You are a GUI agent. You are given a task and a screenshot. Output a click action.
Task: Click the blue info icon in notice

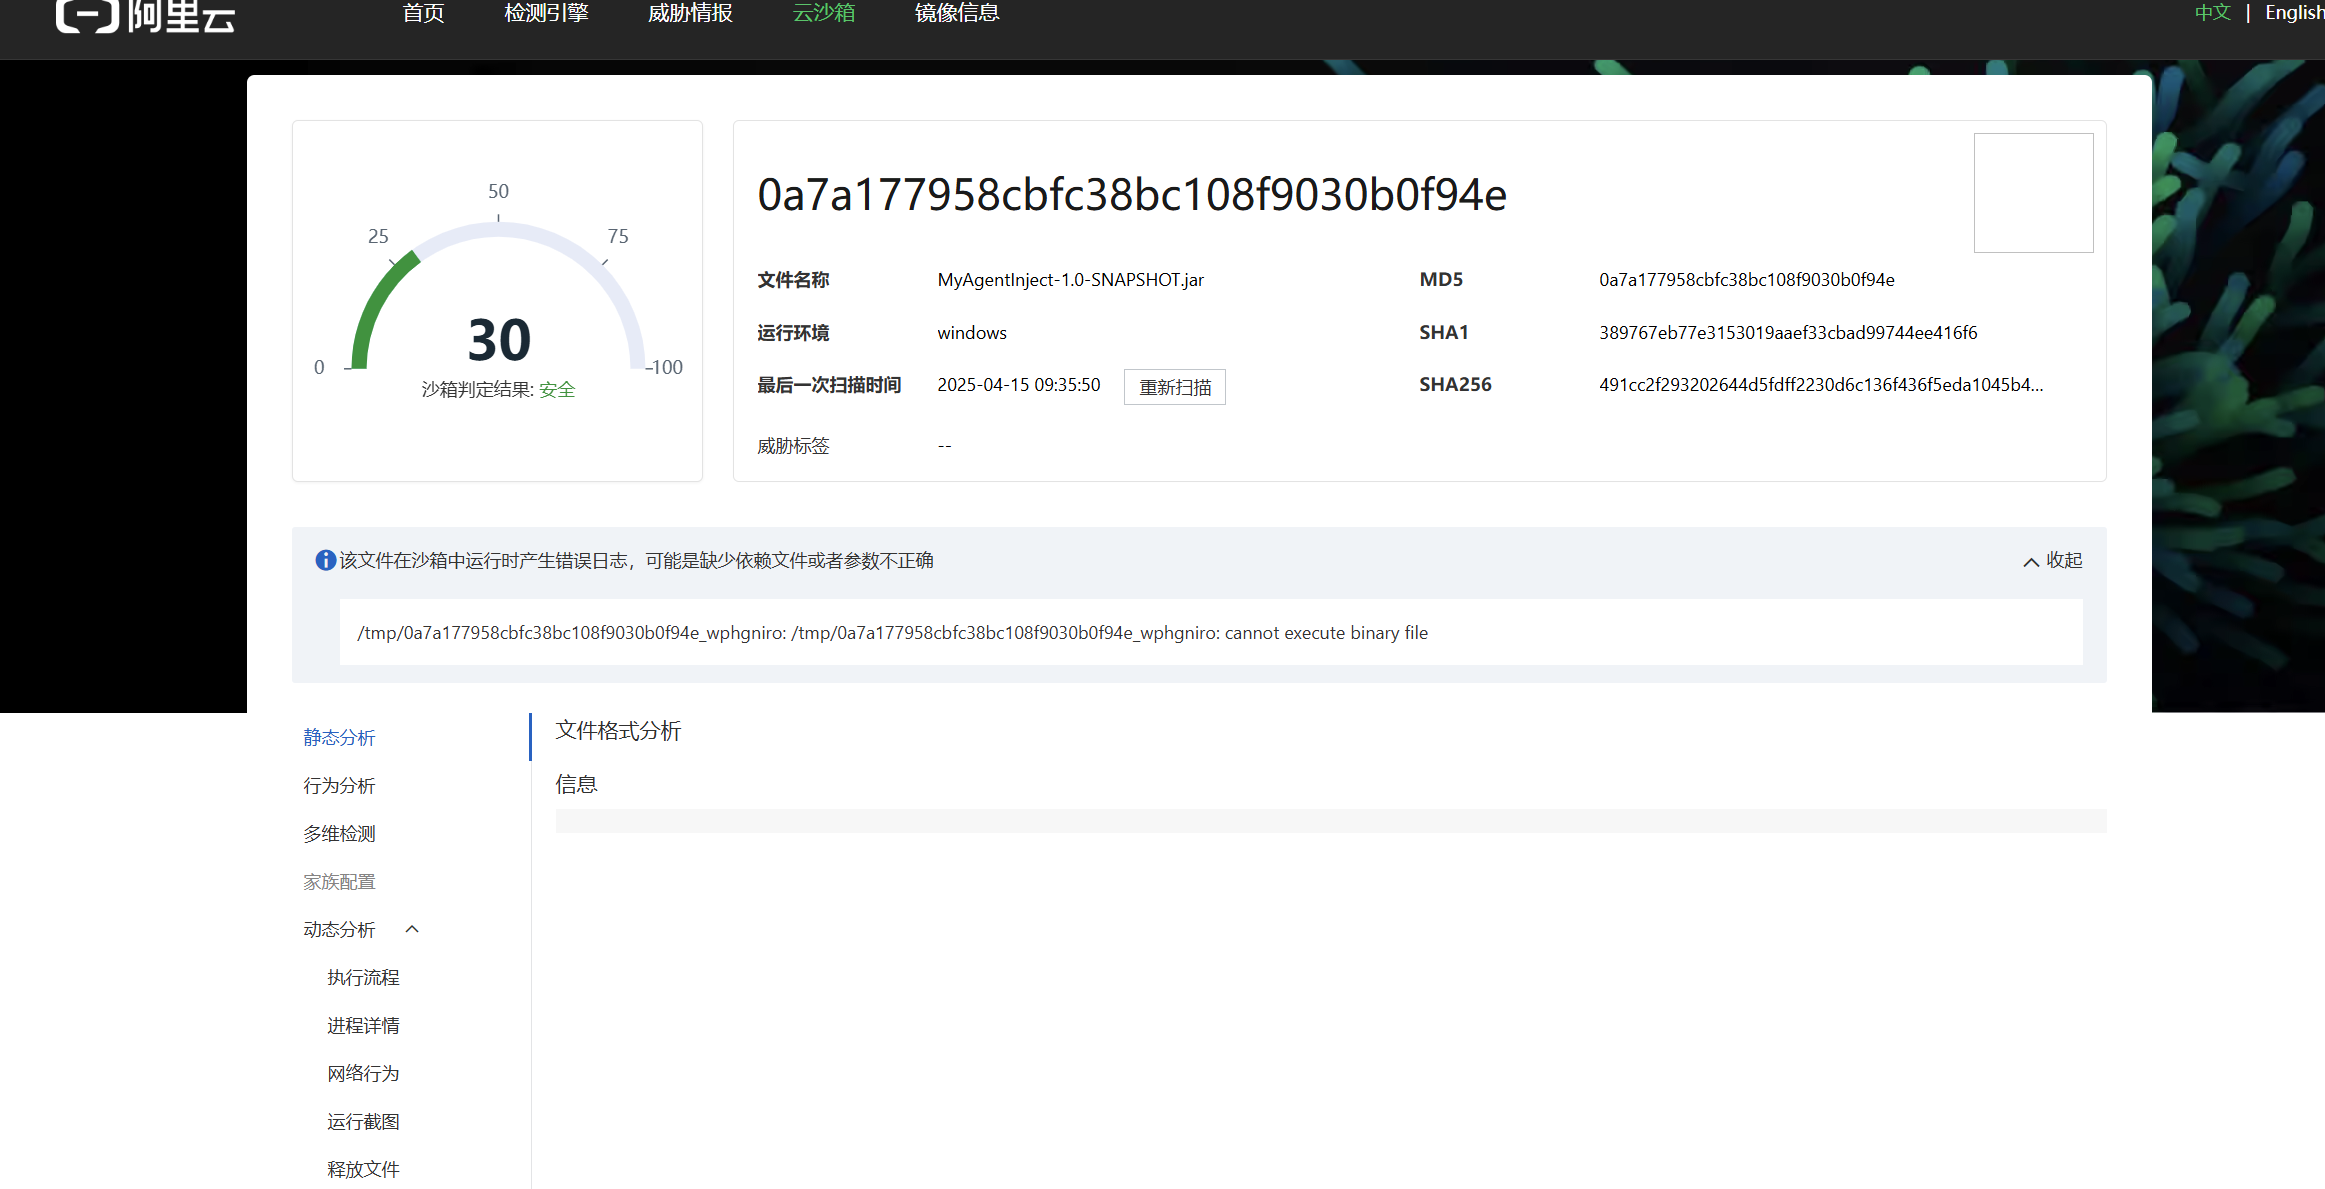325,560
